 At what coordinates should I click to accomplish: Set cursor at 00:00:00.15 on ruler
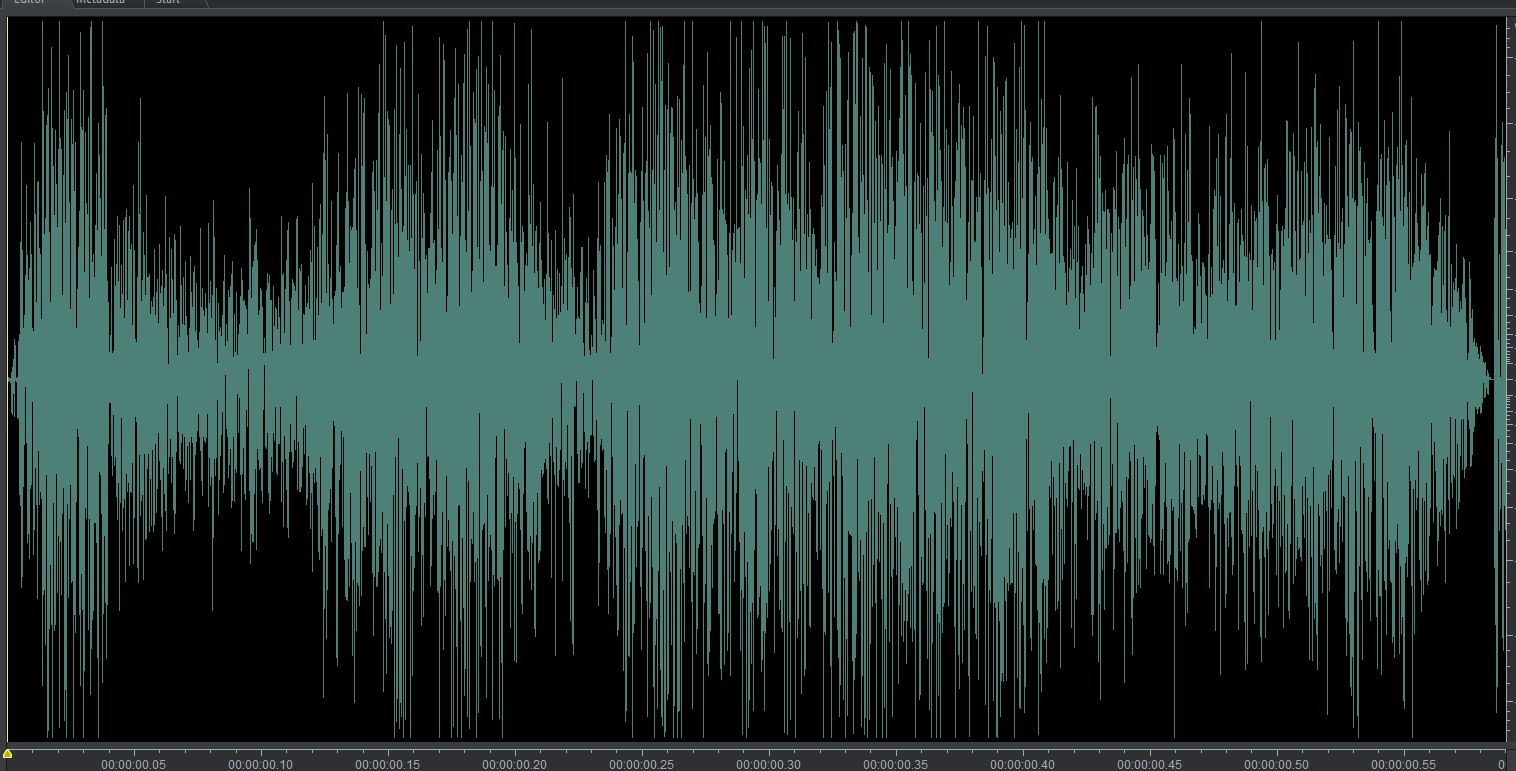tap(387, 764)
